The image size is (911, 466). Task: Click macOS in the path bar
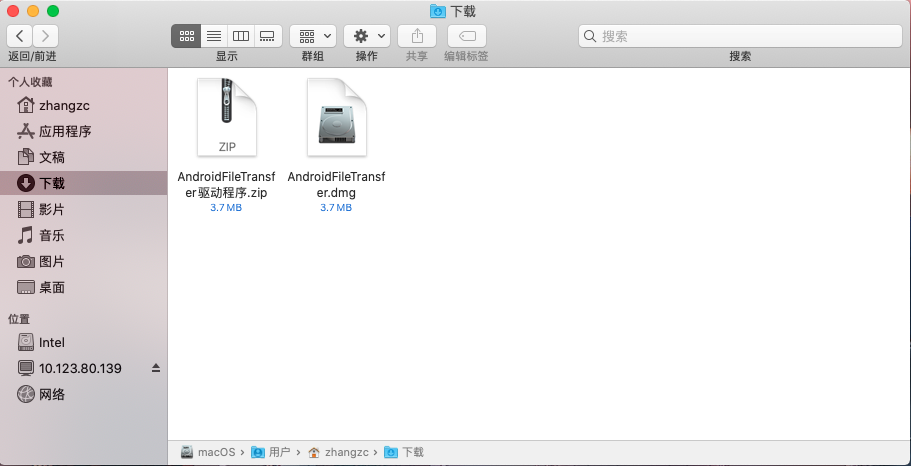208,452
